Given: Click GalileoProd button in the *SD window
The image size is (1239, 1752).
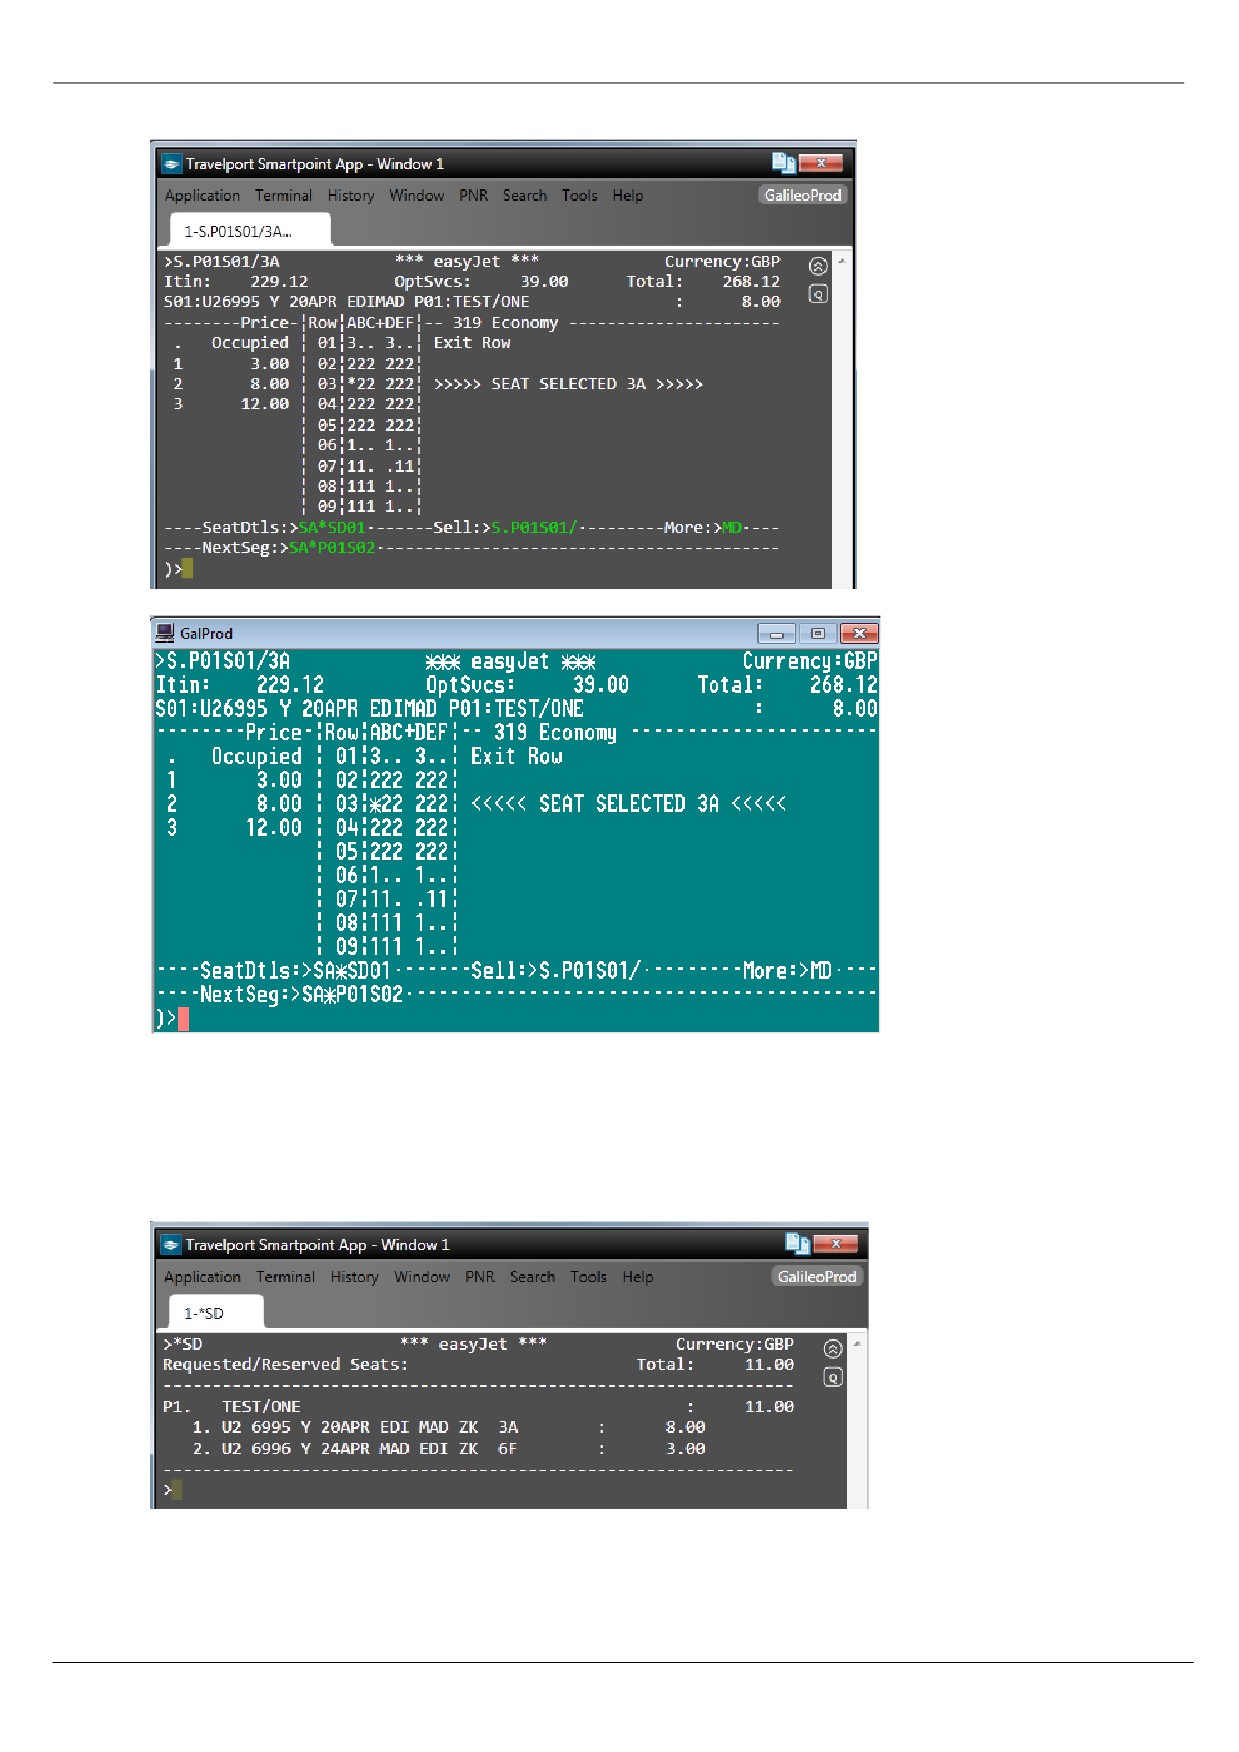Looking at the screenshot, I should pos(817,1276).
